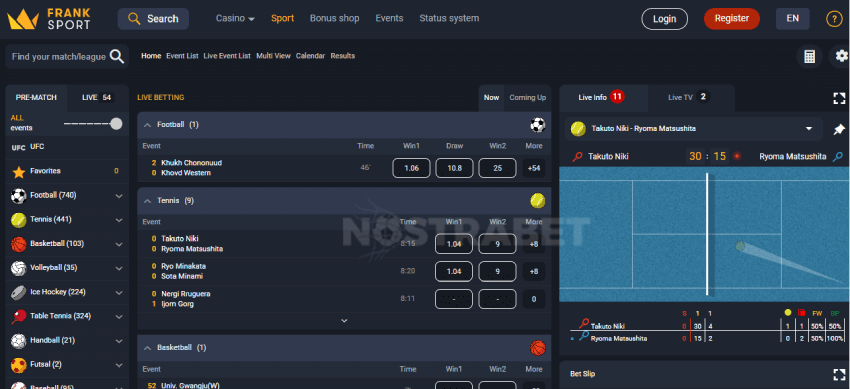Image resolution: width=850 pixels, height=389 pixels.
Task: Open the Bonus shop page
Action: coord(334,18)
